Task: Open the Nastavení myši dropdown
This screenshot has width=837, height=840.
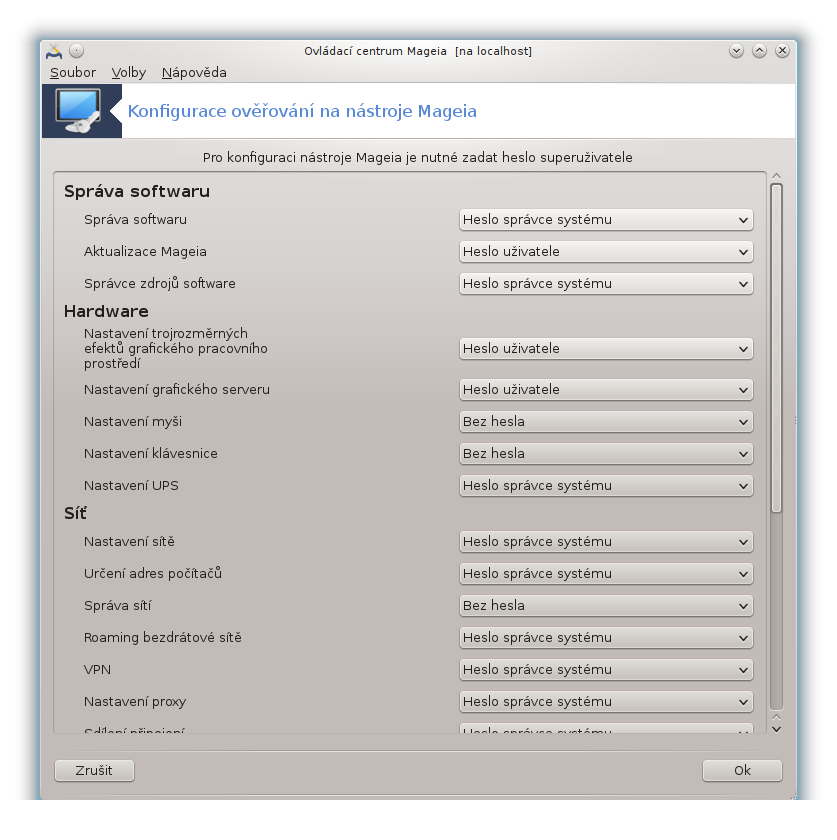Action: 606,422
